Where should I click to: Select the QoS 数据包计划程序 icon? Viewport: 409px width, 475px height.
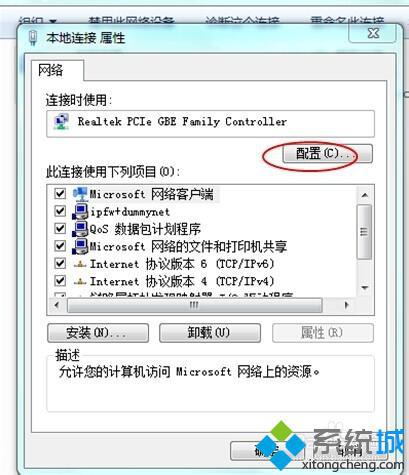pos(80,229)
